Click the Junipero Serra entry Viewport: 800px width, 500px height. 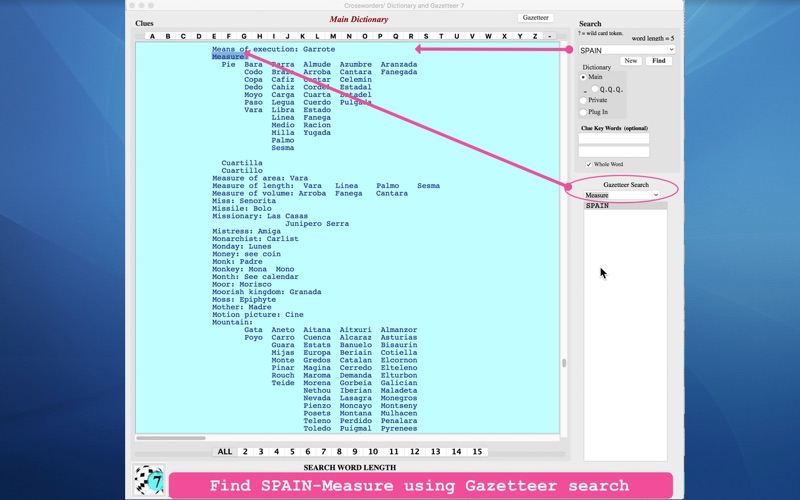[317, 223]
